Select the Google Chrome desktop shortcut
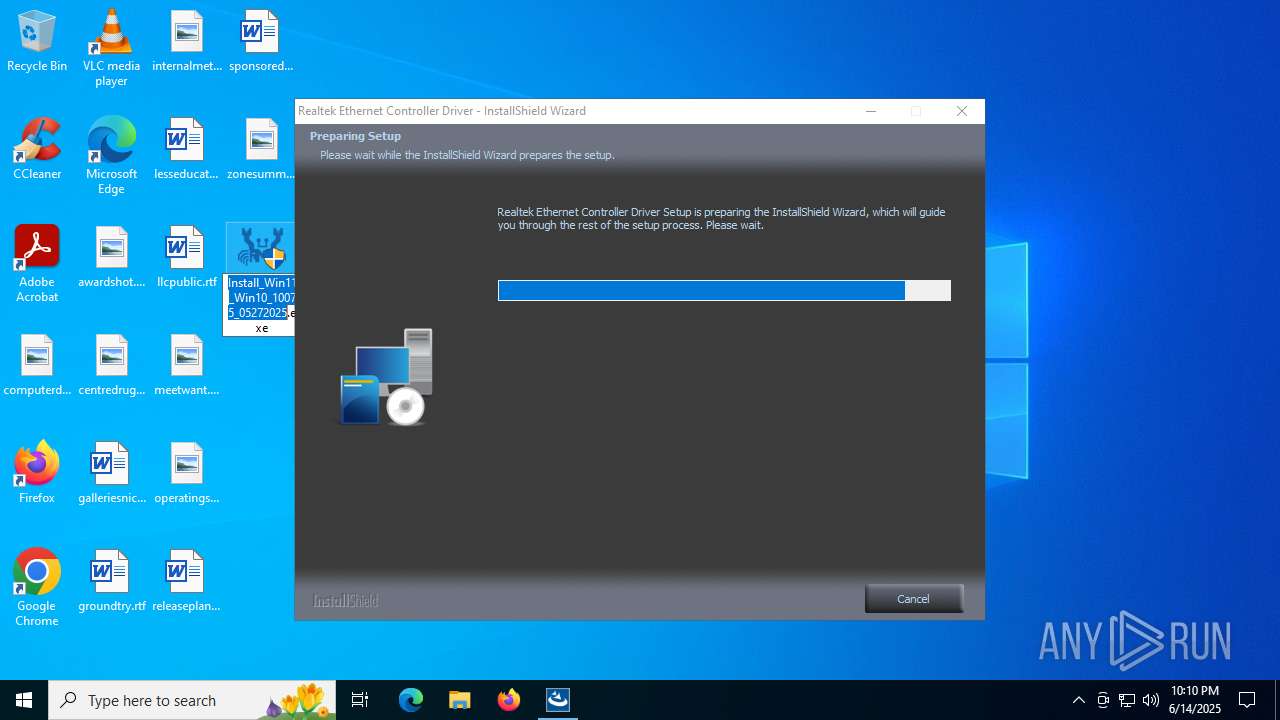The width and height of the screenshot is (1280, 720). [37, 588]
